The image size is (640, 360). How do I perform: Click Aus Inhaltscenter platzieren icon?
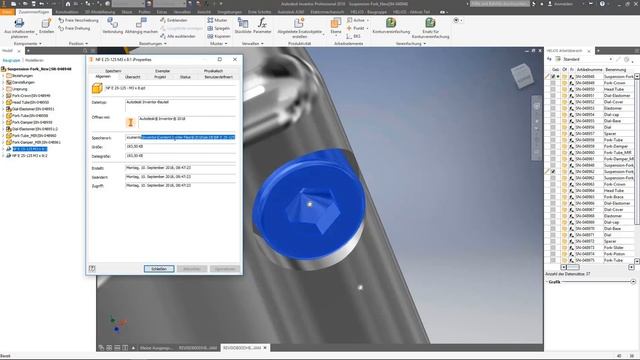click(x=19, y=23)
